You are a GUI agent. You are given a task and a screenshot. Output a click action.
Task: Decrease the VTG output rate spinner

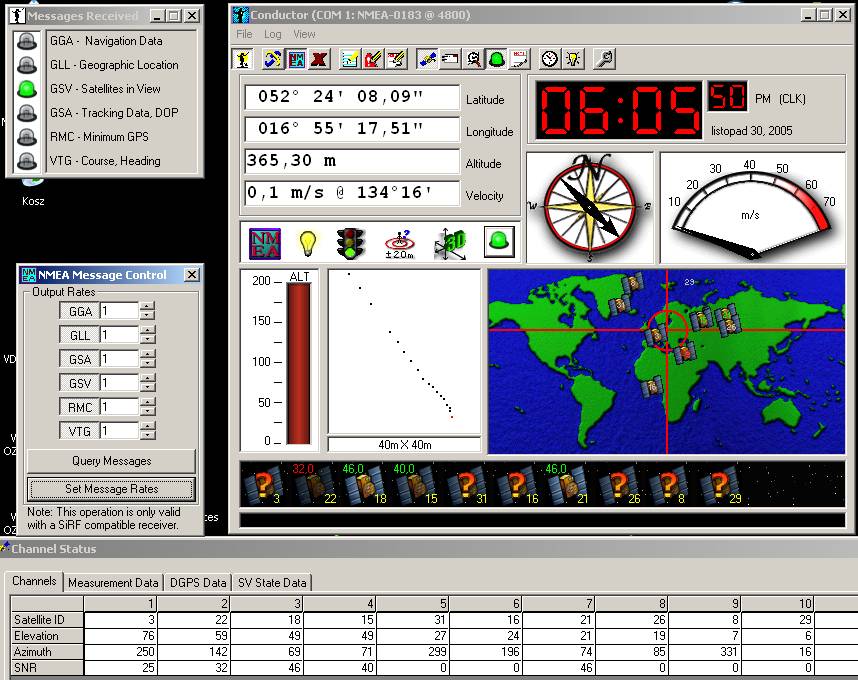tap(148, 436)
